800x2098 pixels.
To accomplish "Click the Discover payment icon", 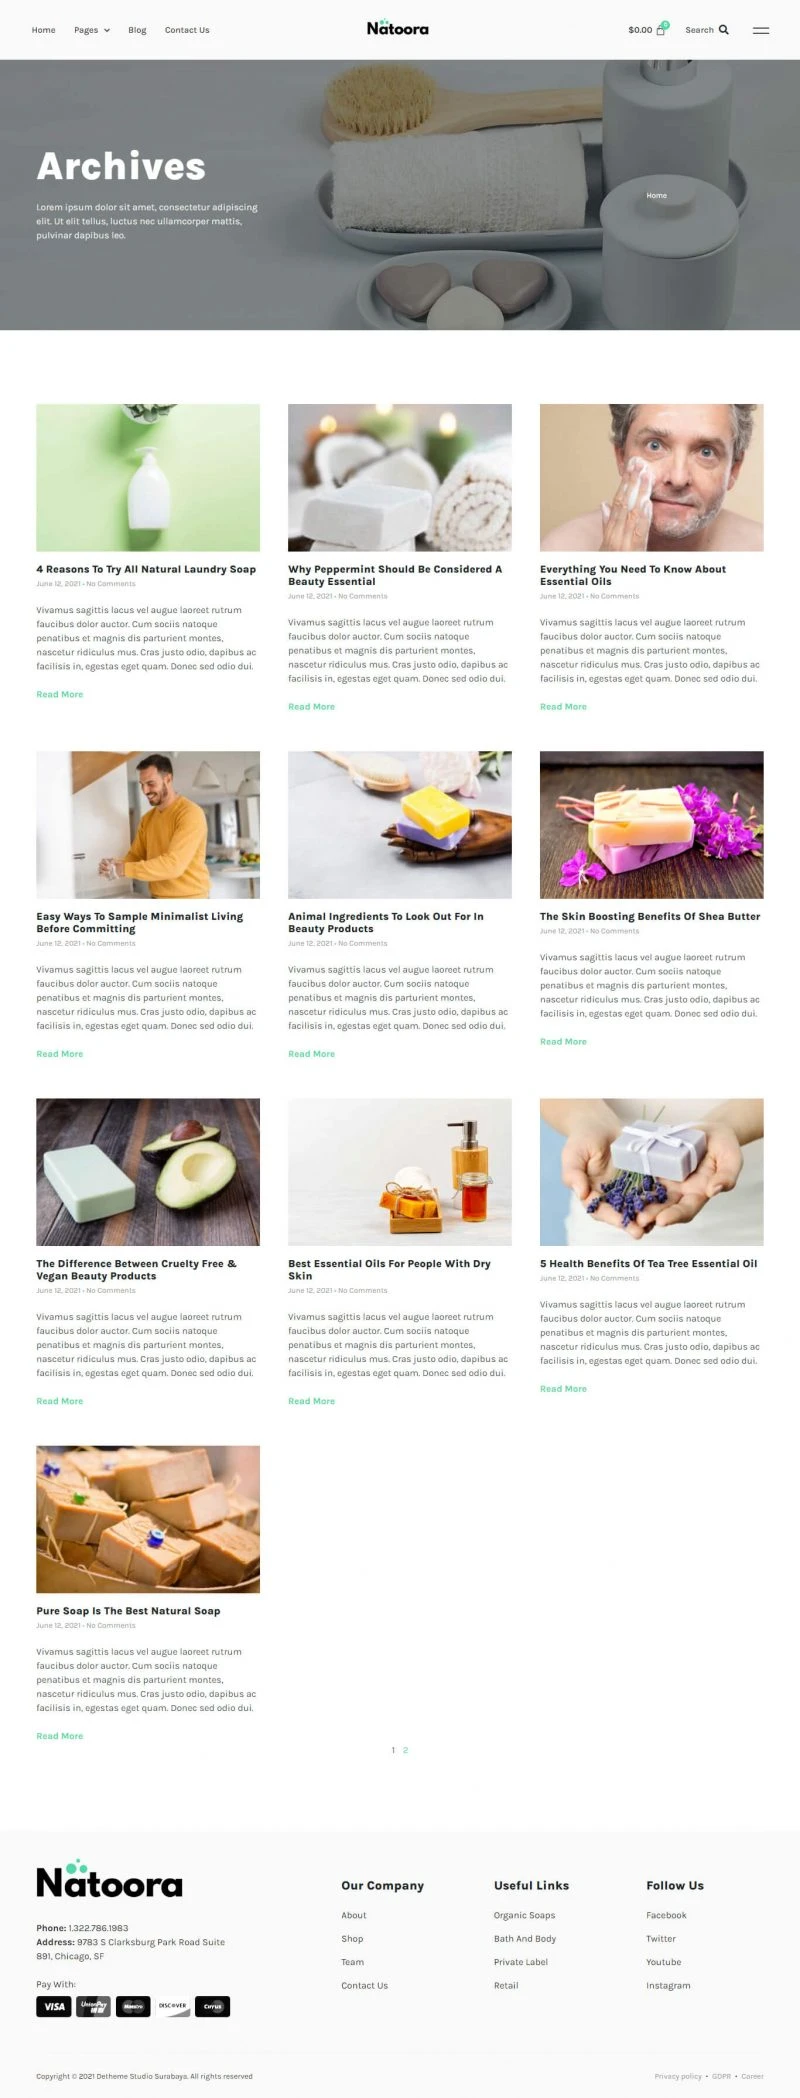I will pos(172,2006).
